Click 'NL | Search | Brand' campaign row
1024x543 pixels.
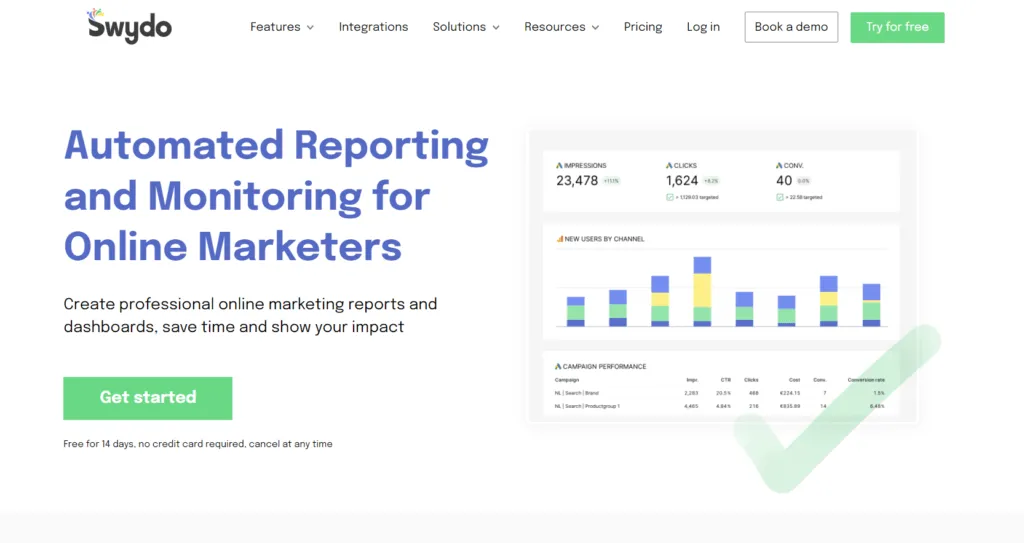720,393
